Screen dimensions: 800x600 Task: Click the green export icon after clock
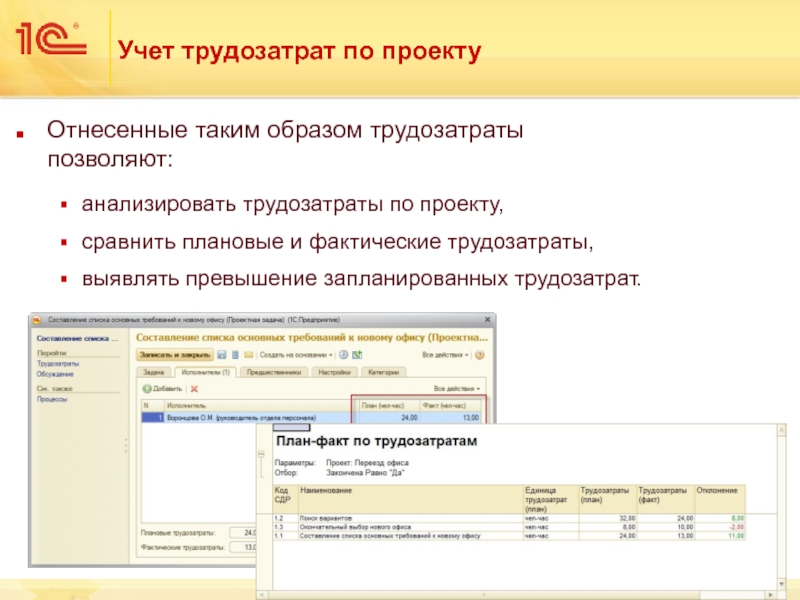click(357, 355)
